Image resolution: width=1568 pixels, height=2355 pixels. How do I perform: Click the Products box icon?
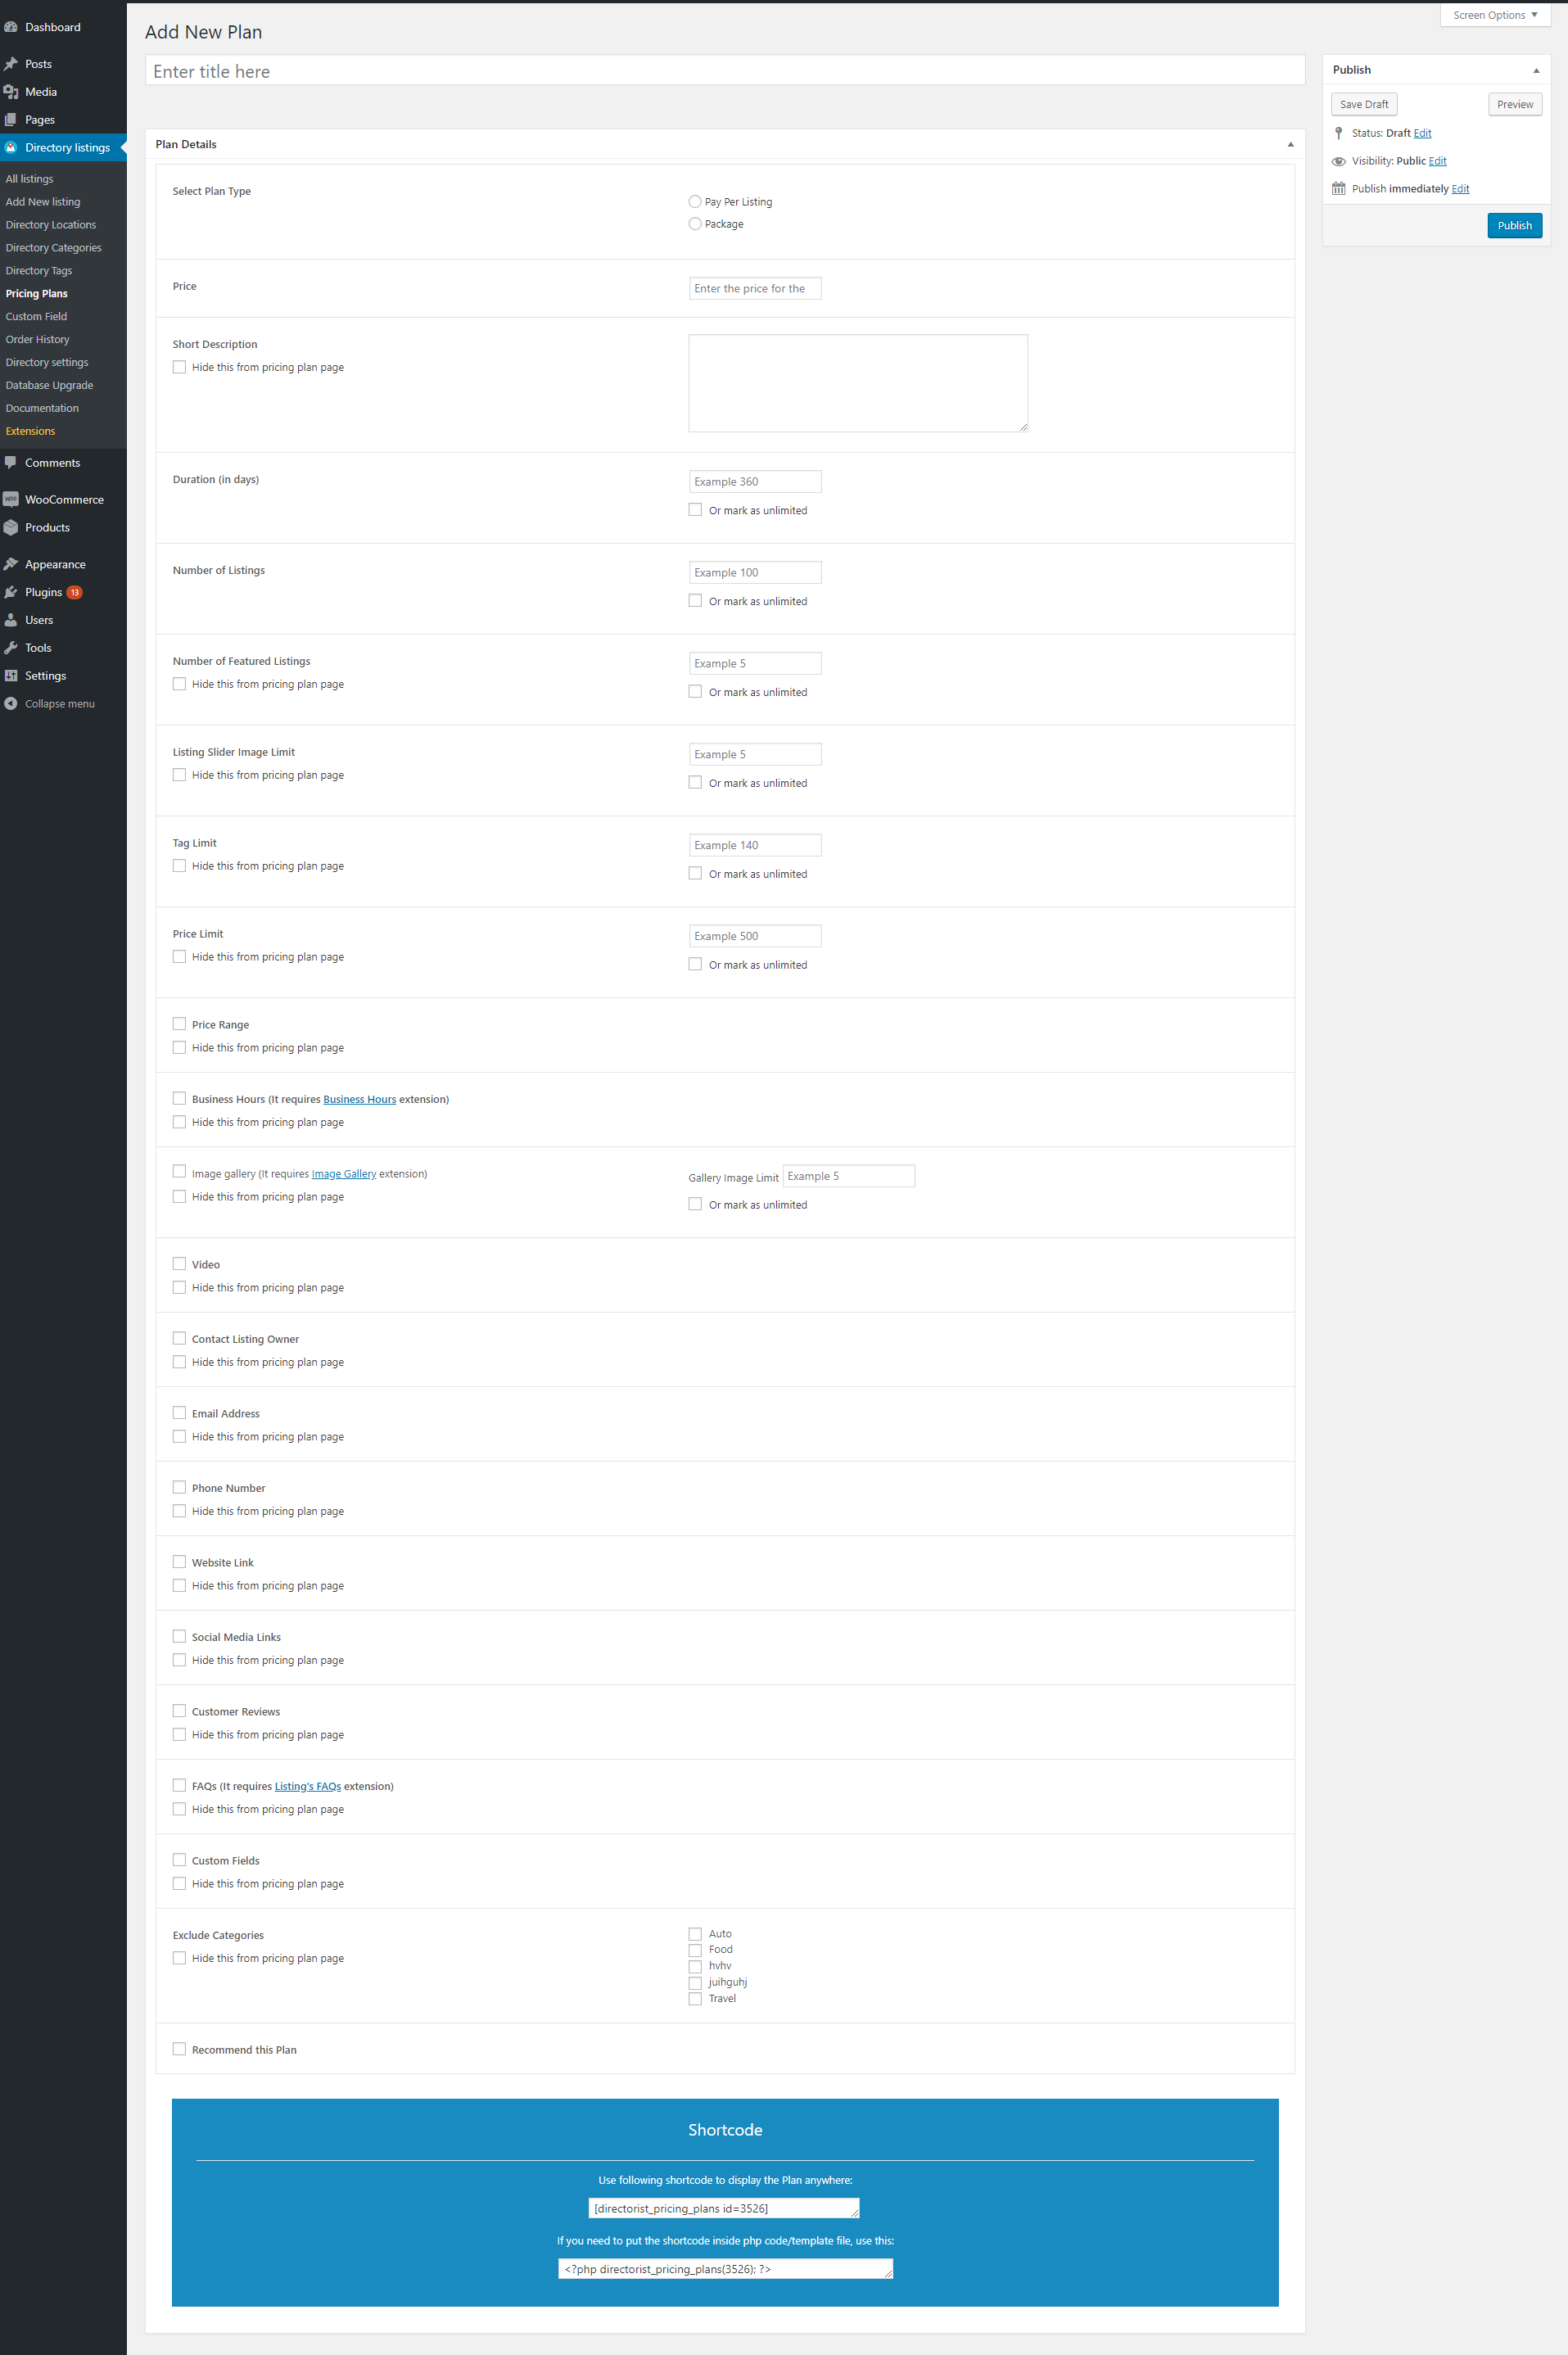coord(11,528)
